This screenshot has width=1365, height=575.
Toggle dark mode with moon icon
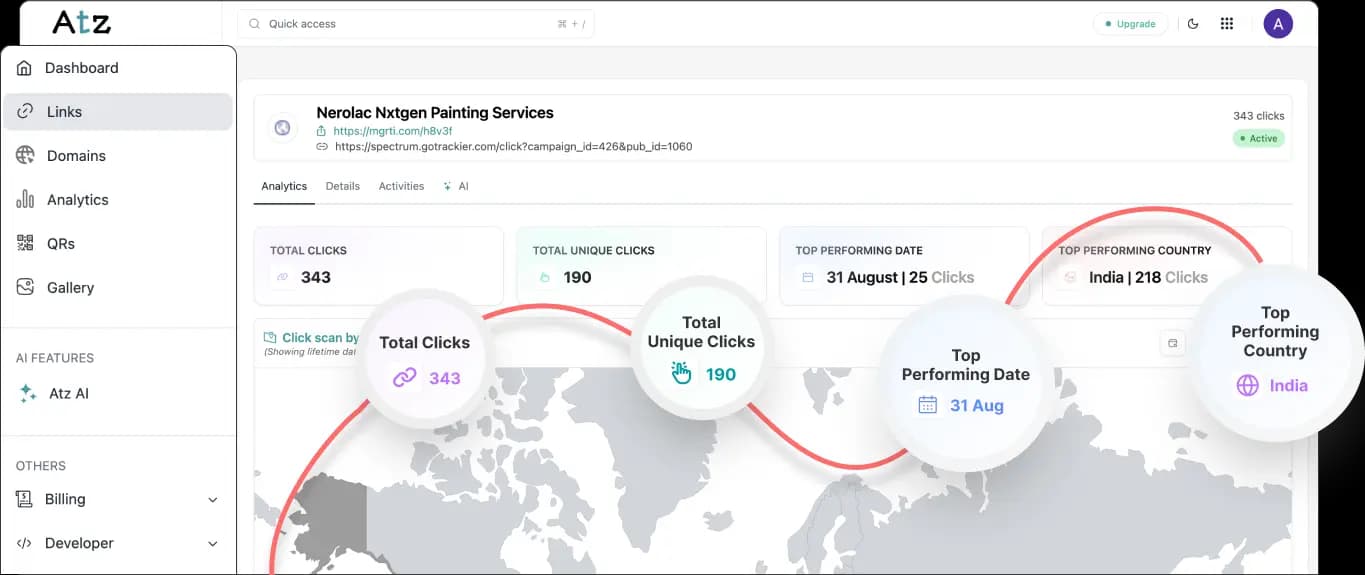coord(1193,24)
